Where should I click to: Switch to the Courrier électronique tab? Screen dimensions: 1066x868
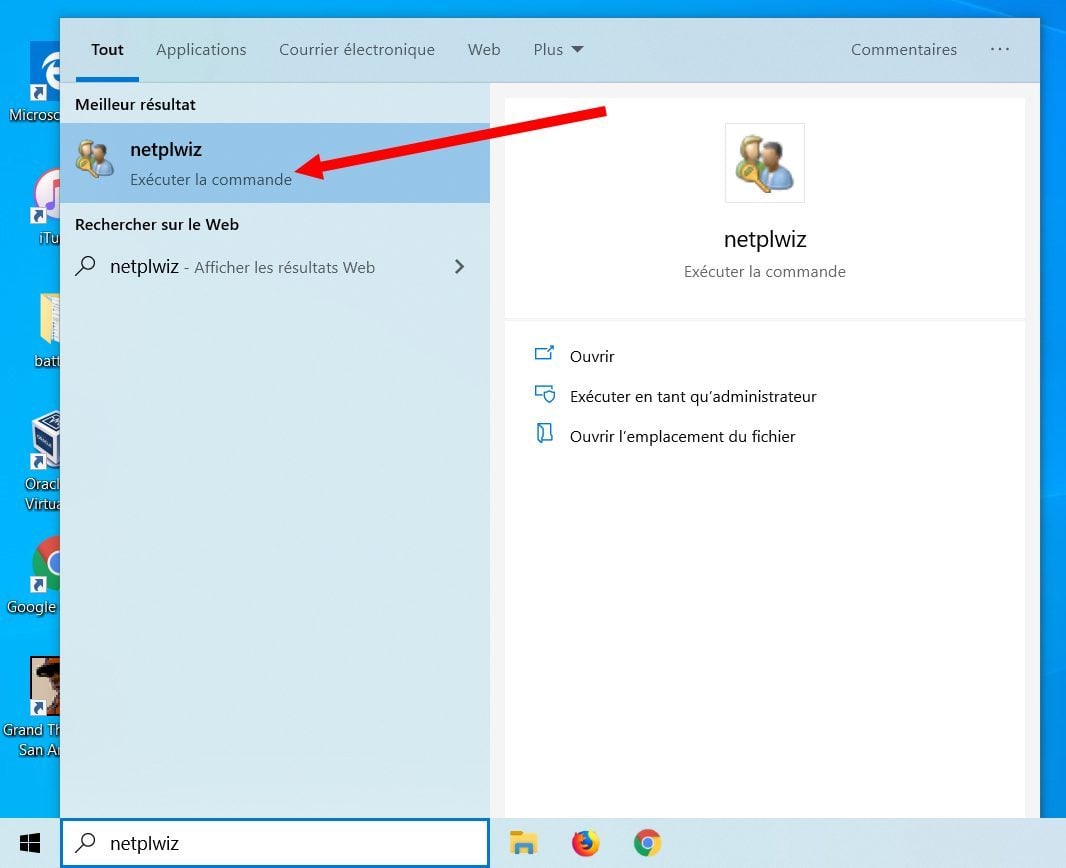pos(357,49)
